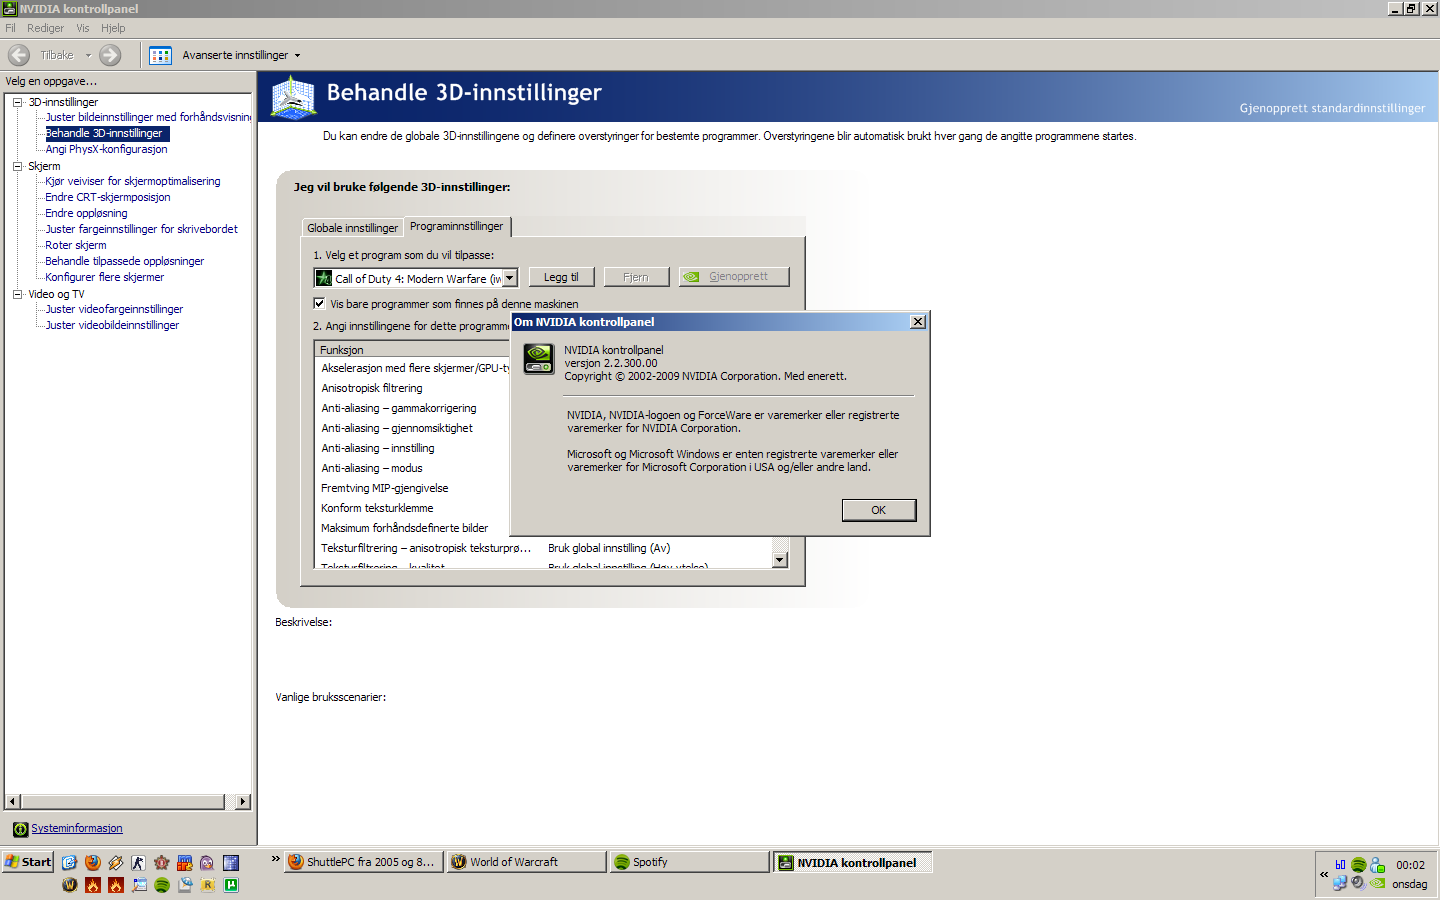Click the Spotify system tray icon
The width and height of the screenshot is (1440, 900).
(1359, 865)
